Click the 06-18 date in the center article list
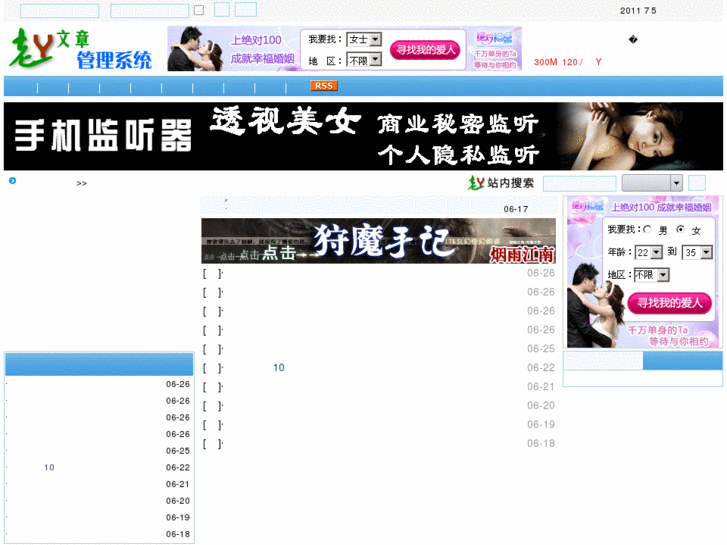The width and height of the screenshot is (727, 545). point(541,443)
